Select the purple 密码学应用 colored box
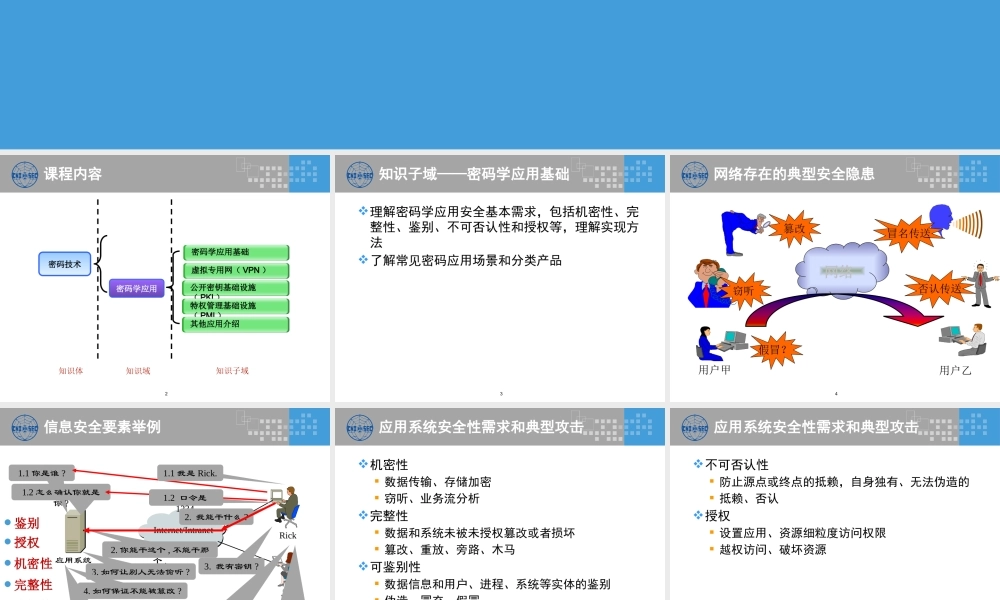This screenshot has width=1000, height=600. (137, 288)
